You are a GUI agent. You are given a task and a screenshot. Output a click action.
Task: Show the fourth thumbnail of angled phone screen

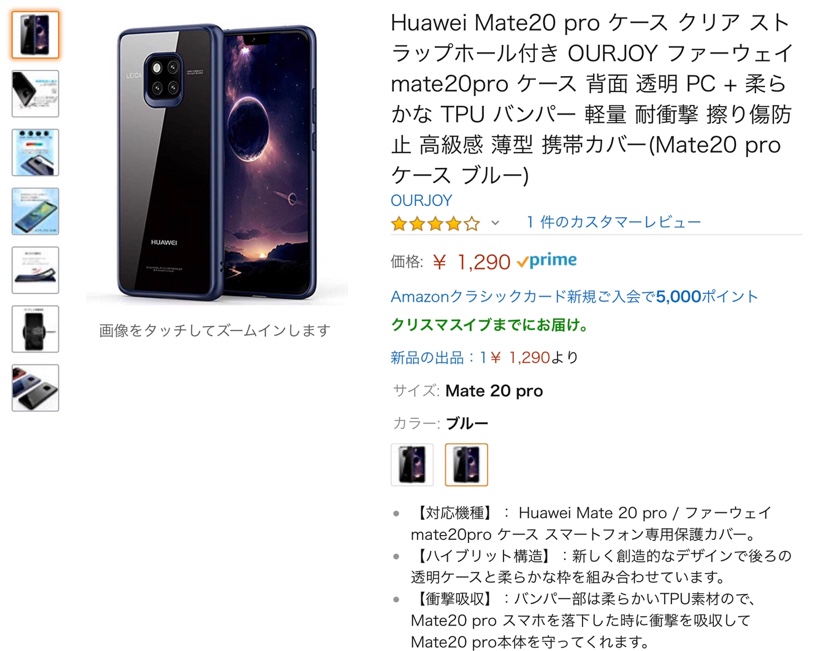35,211
